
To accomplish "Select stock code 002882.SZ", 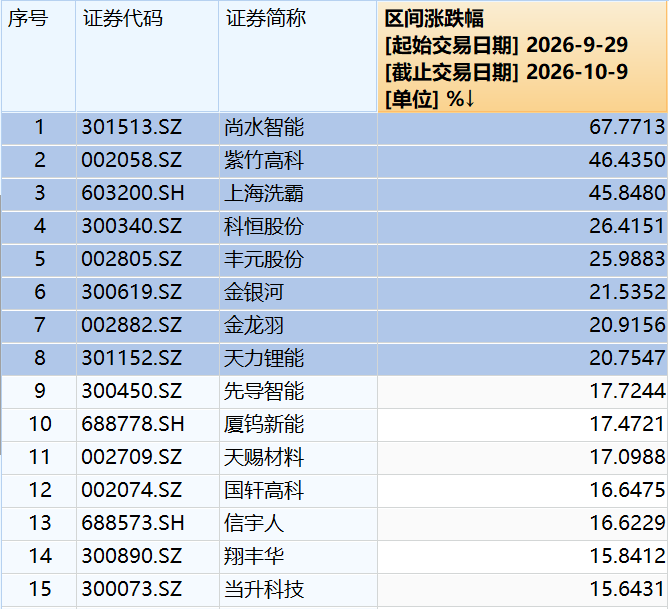I will point(132,325).
